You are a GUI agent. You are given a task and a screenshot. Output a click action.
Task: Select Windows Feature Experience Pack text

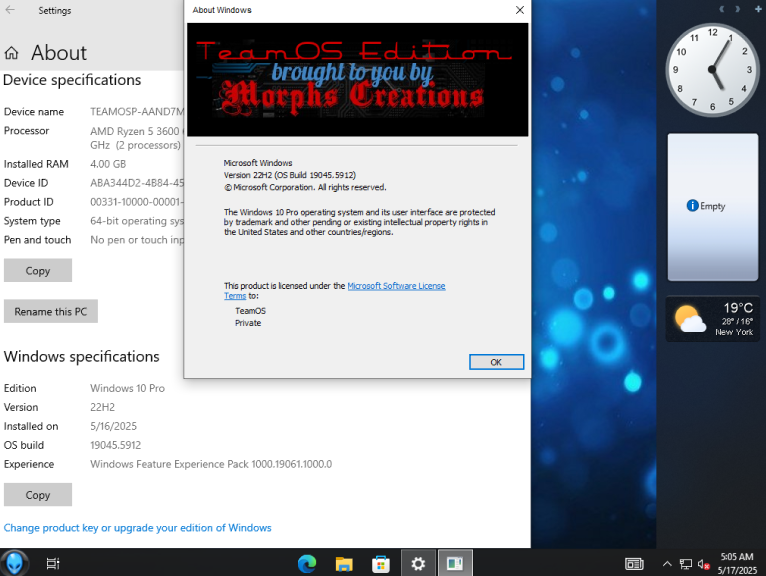pos(211,464)
